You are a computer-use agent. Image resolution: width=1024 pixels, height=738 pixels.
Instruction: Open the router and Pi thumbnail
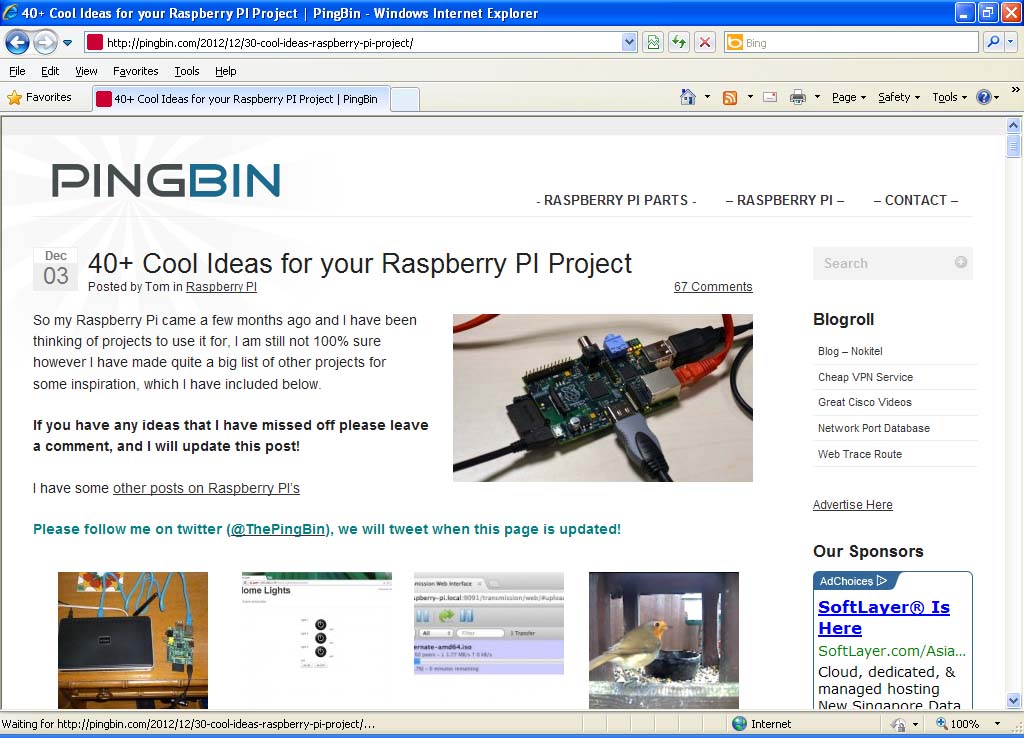133,640
